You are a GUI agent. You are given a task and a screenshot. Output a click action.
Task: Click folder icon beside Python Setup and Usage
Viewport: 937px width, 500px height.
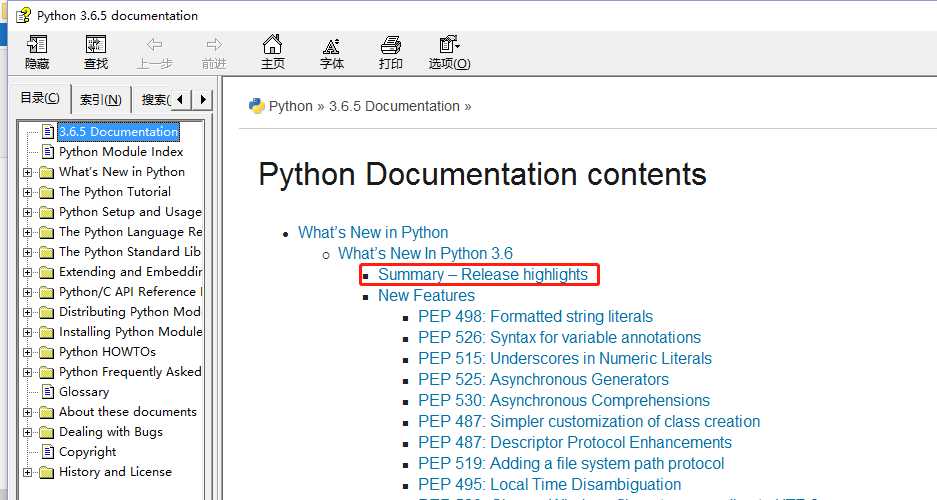coord(47,213)
